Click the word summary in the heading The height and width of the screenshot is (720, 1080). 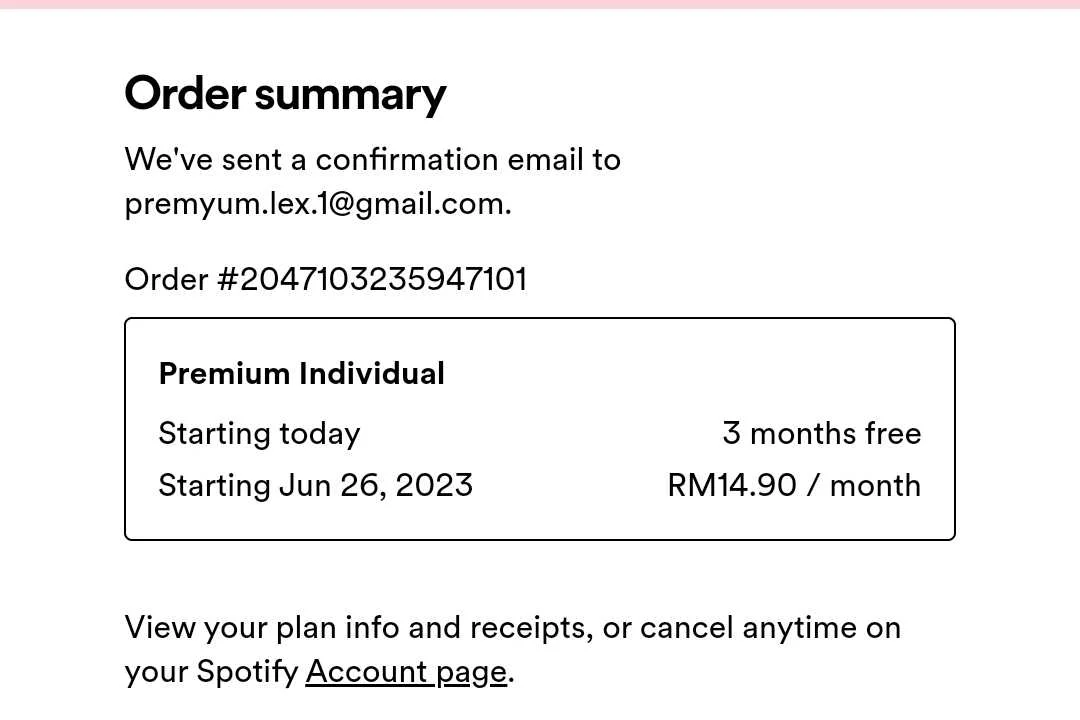point(351,96)
